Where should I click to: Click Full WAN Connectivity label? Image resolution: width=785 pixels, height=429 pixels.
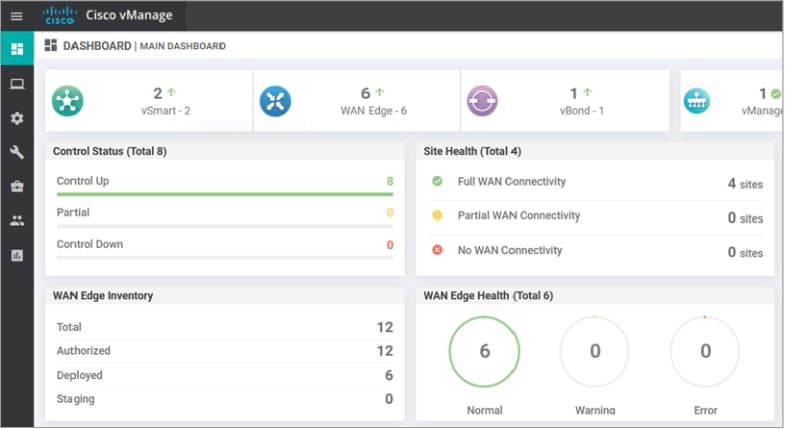point(512,181)
